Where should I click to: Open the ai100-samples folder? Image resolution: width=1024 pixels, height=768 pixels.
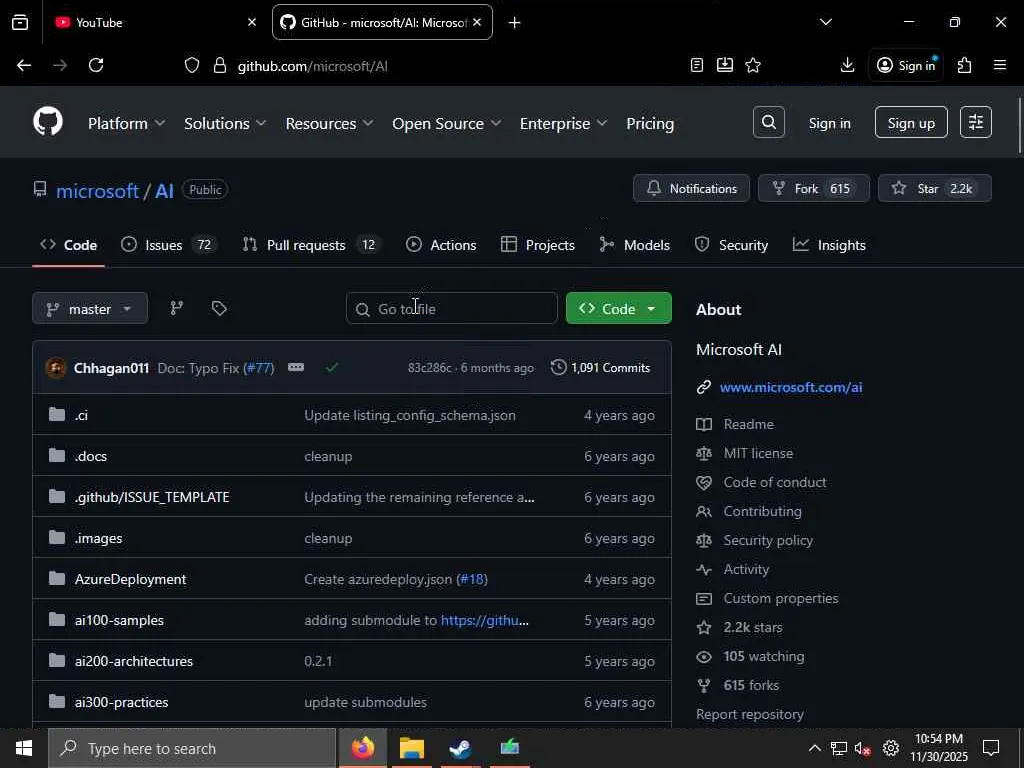click(x=120, y=620)
